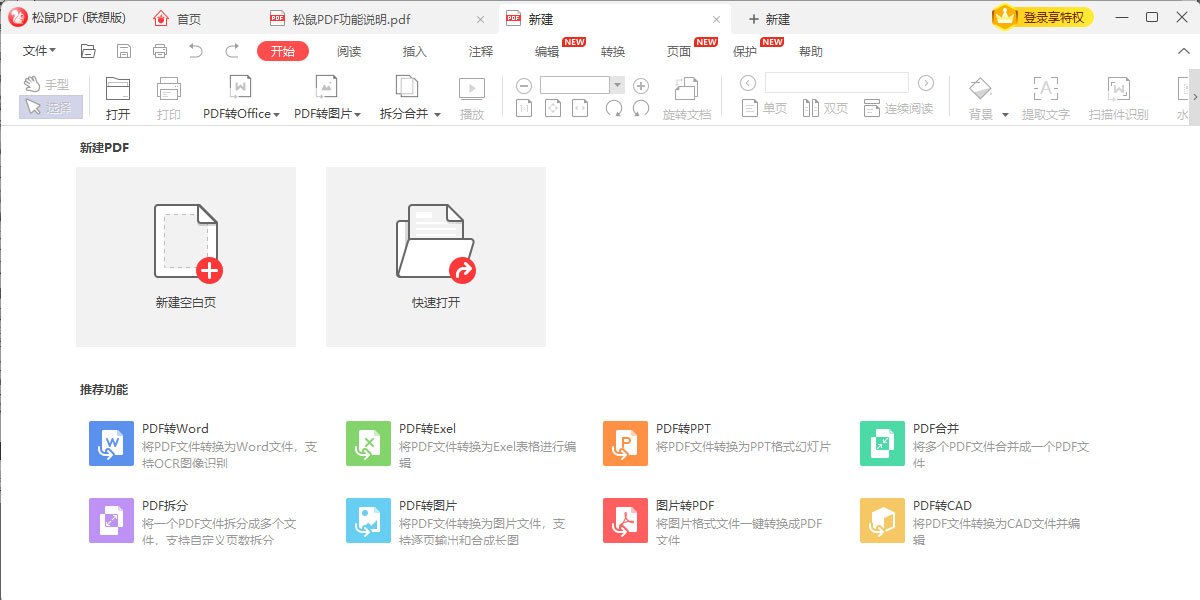Switch to the 阅读 ribbon tab
The width and height of the screenshot is (1200, 600).
pyautogui.click(x=349, y=51)
